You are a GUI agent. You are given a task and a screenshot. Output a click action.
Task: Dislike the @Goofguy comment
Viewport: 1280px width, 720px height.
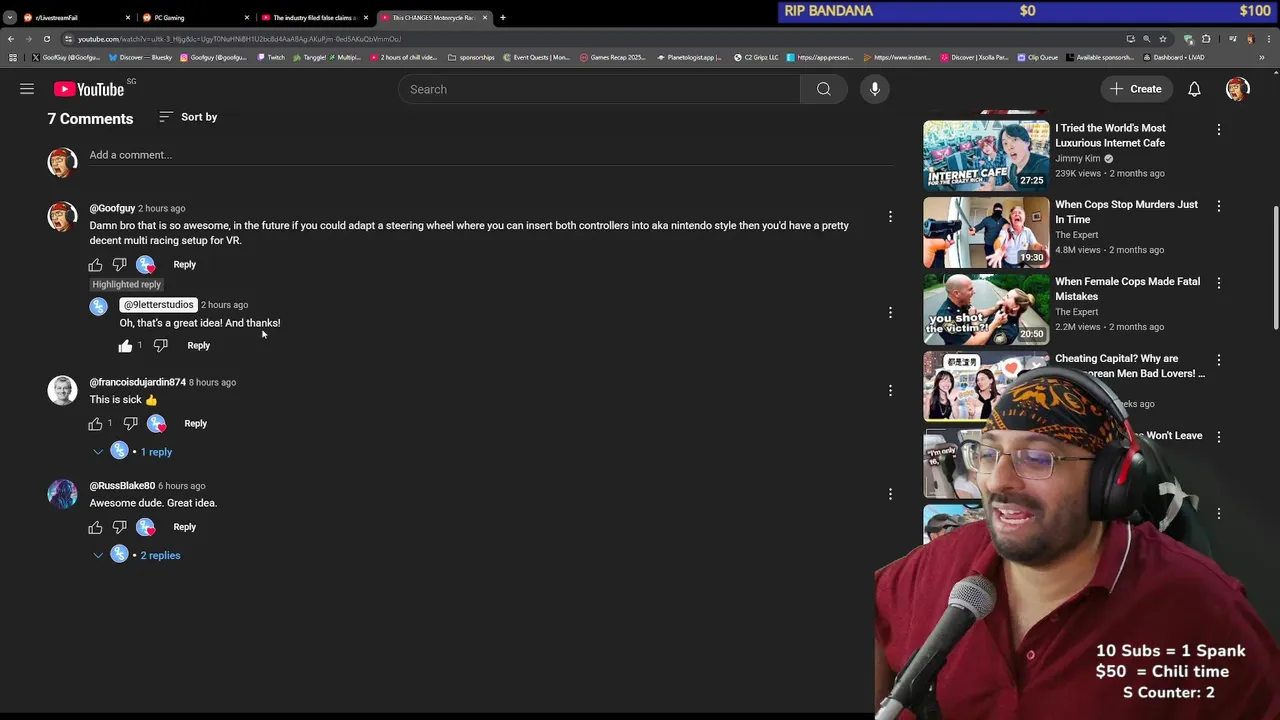tap(119, 265)
